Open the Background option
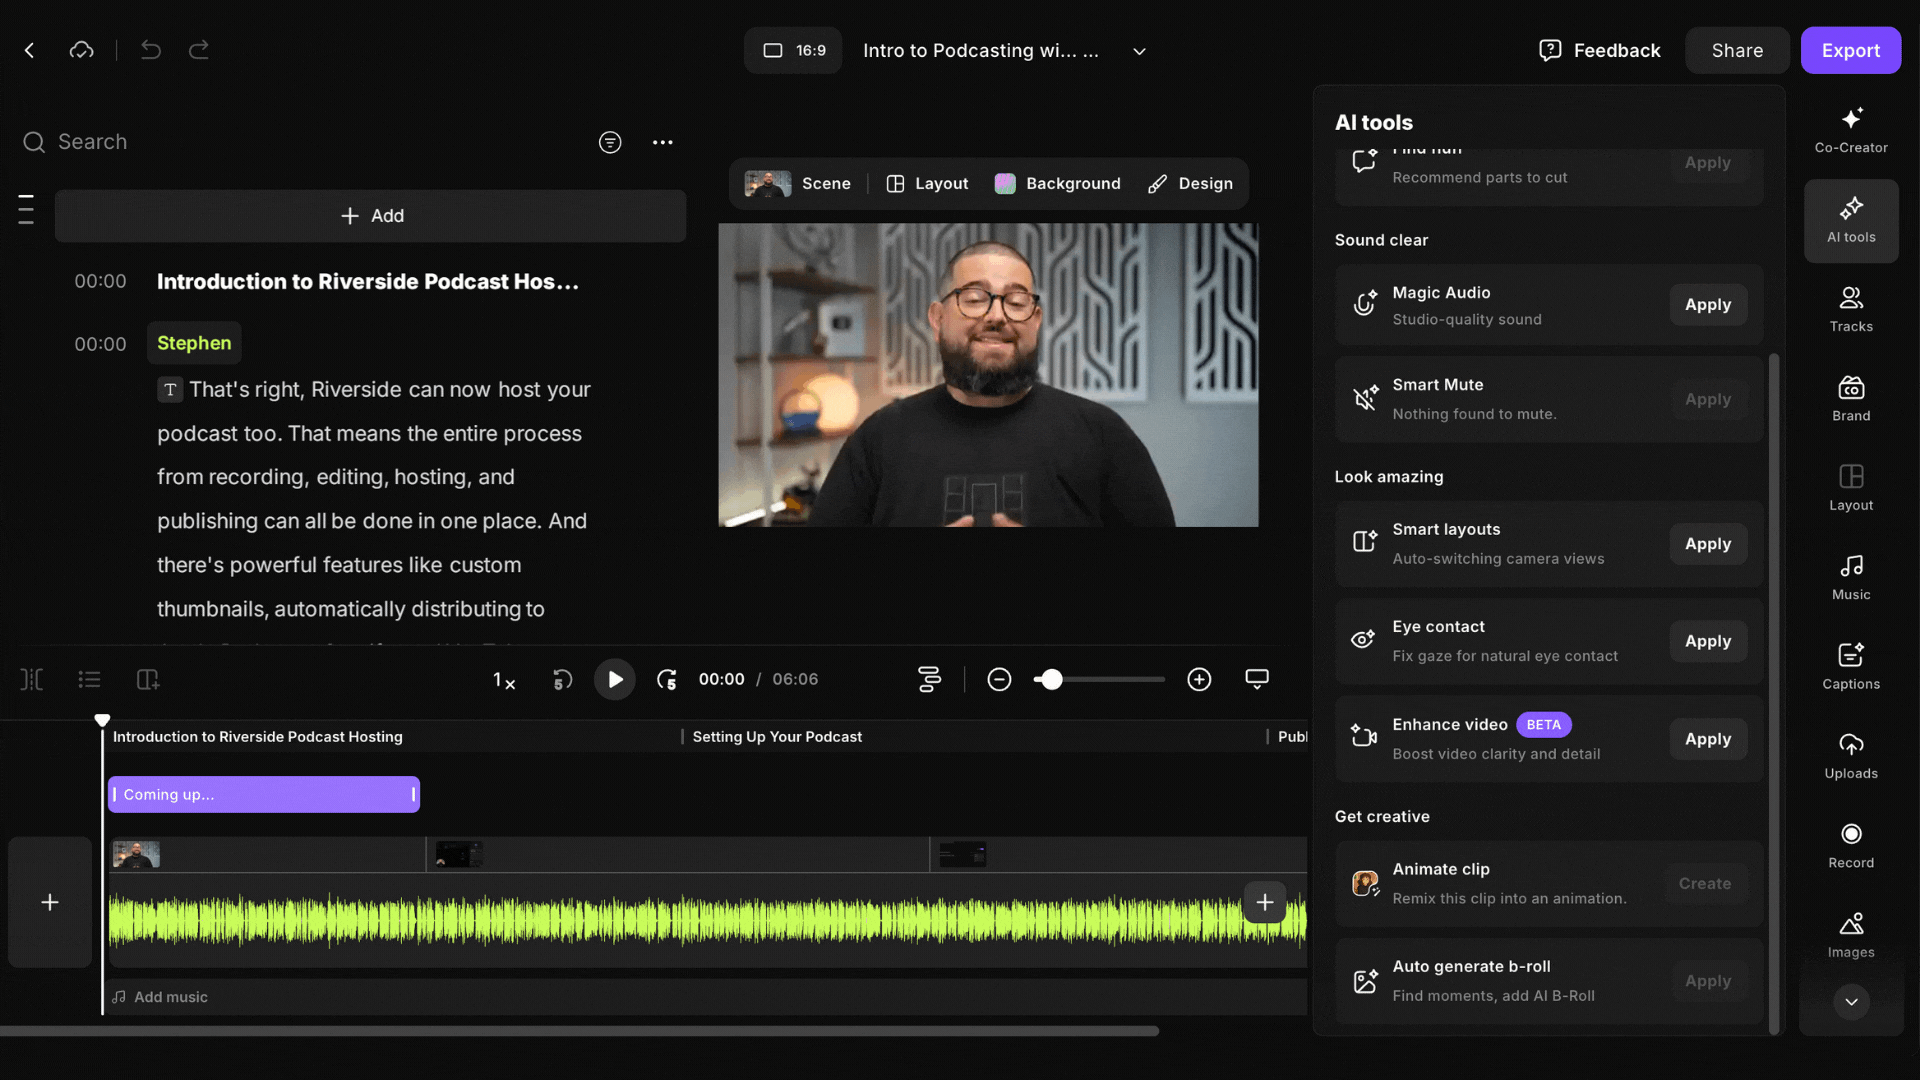Image resolution: width=1920 pixels, height=1080 pixels. click(x=1057, y=184)
